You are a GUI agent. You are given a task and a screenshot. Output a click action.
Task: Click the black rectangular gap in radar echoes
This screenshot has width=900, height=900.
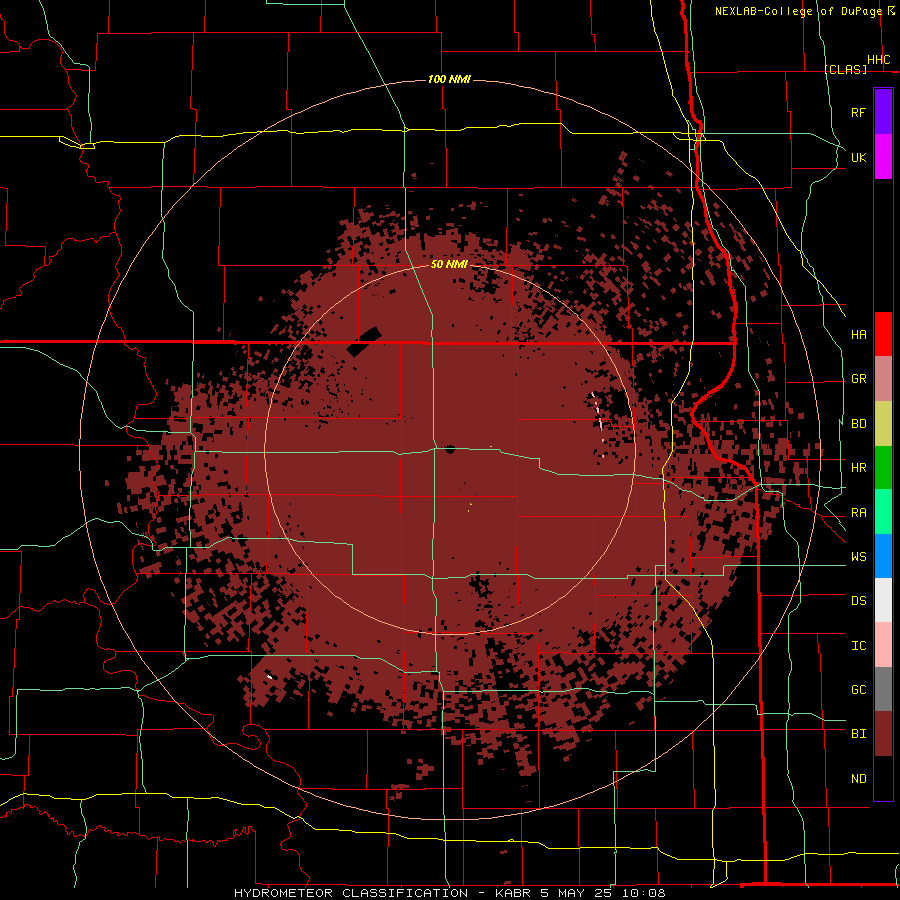click(x=364, y=342)
